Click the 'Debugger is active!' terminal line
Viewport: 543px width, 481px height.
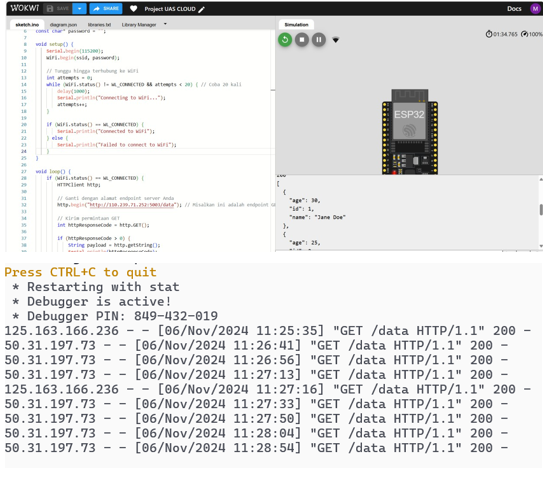tap(92, 302)
